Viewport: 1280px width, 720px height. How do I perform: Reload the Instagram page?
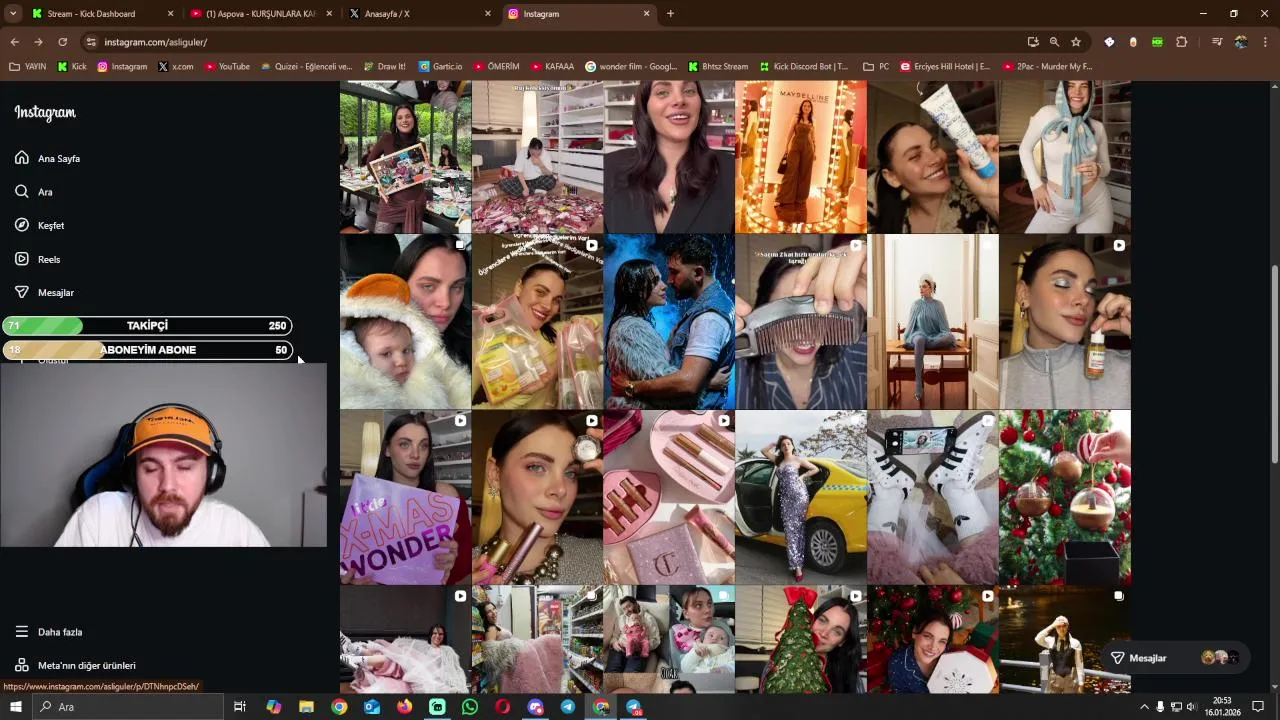62,42
